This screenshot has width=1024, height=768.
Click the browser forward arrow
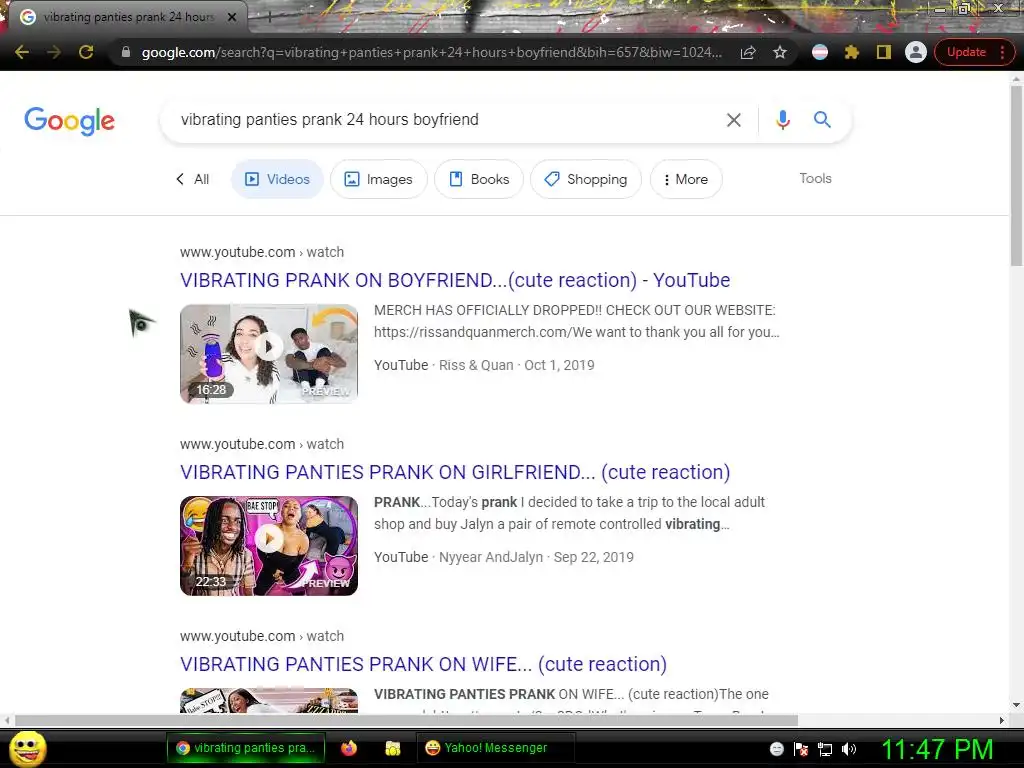point(54,52)
